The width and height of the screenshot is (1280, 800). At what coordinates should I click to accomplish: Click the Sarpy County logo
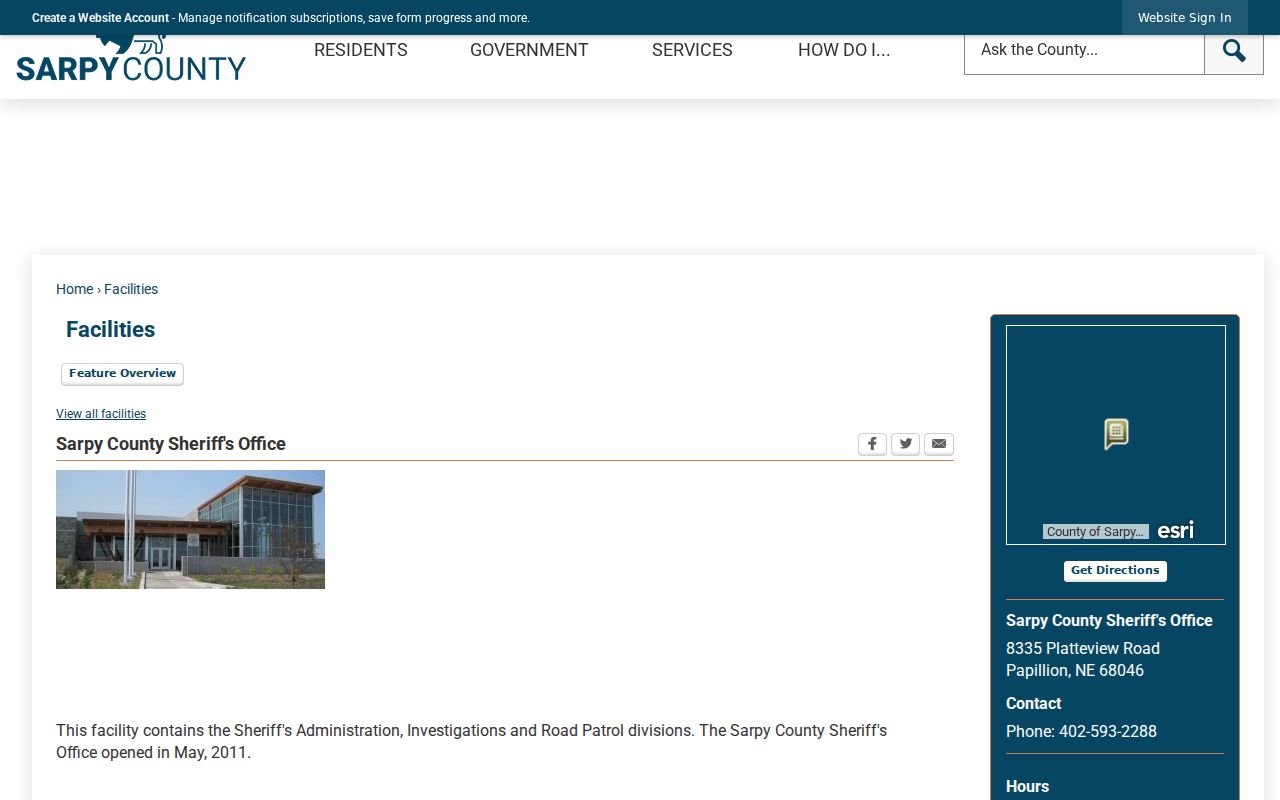pos(131,60)
